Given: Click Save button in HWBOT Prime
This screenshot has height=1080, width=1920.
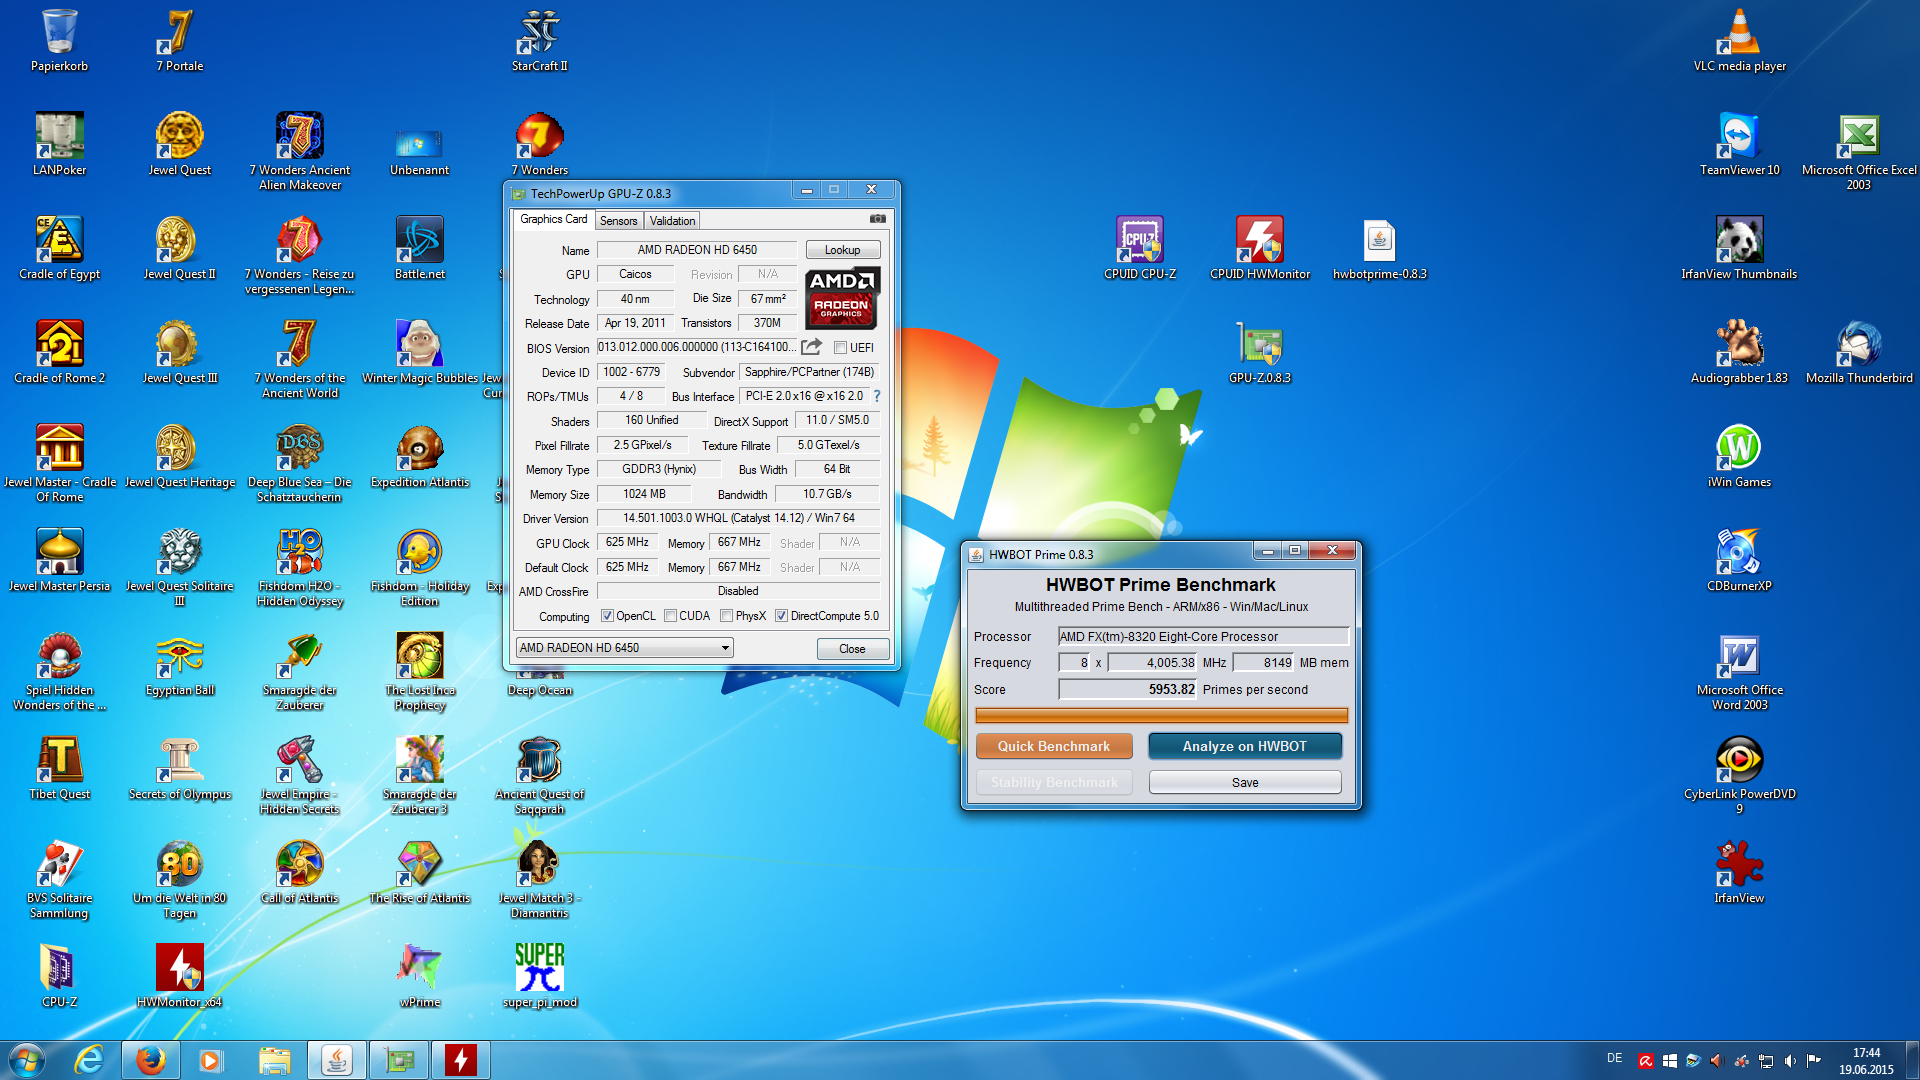Looking at the screenshot, I should coord(1245,782).
